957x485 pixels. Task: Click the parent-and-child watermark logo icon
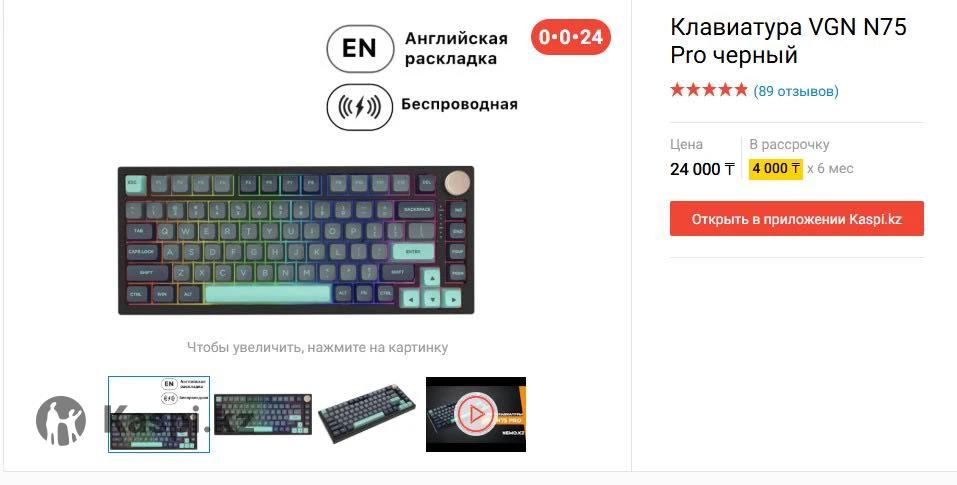(60, 420)
